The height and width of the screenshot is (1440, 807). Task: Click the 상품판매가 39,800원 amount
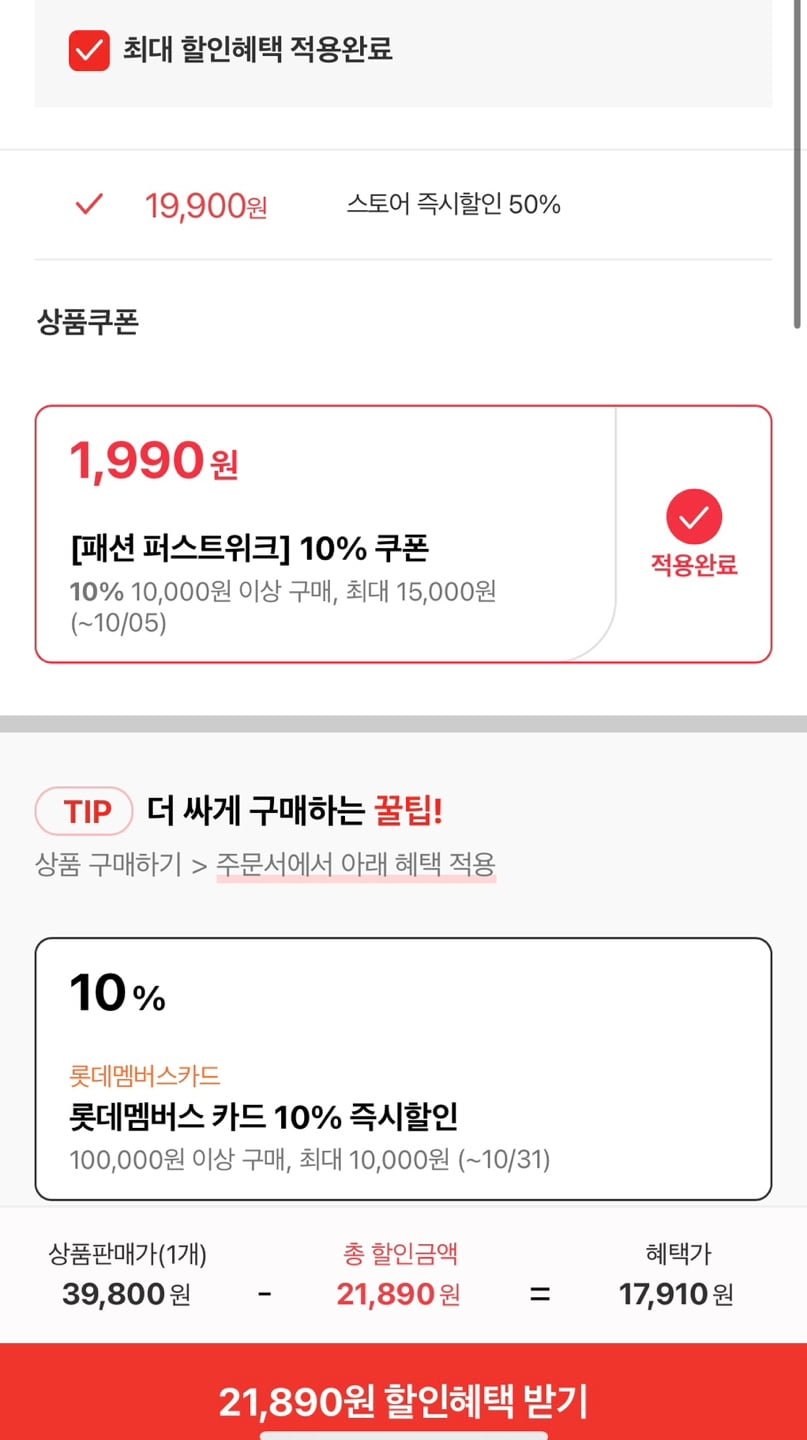click(127, 1294)
